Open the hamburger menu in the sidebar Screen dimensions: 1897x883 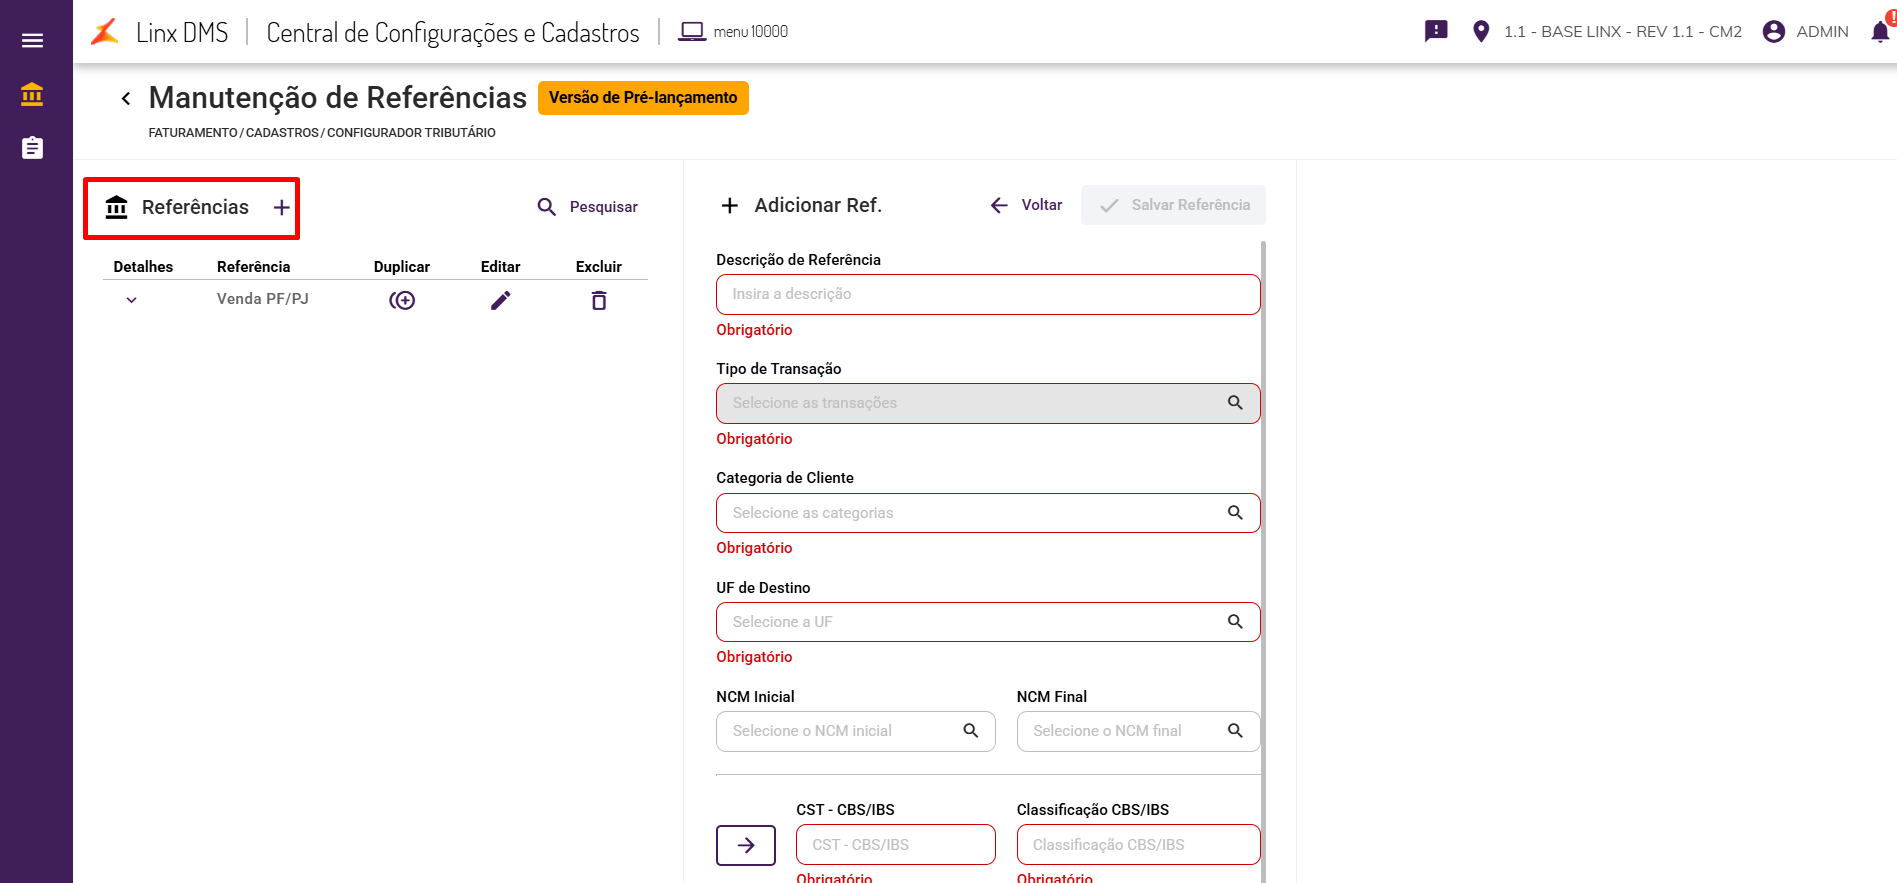click(32, 41)
